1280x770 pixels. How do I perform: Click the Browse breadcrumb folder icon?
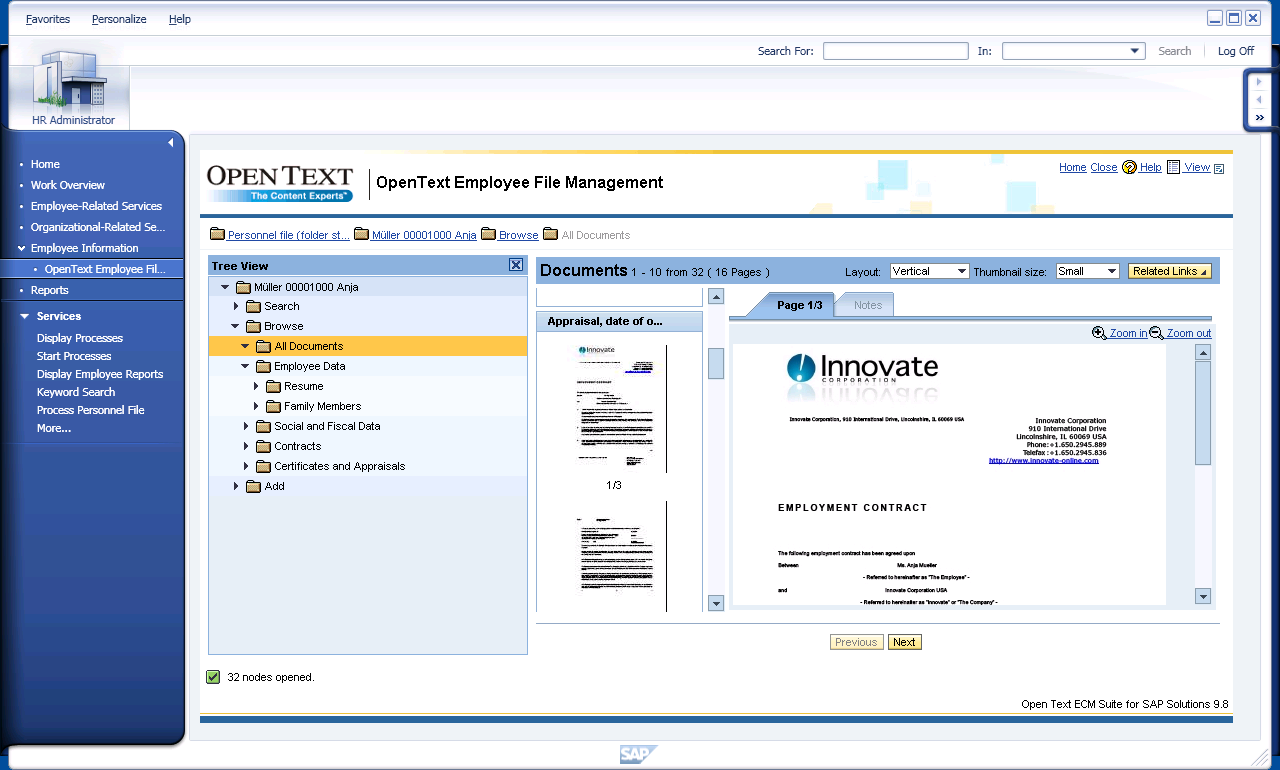[488, 235]
